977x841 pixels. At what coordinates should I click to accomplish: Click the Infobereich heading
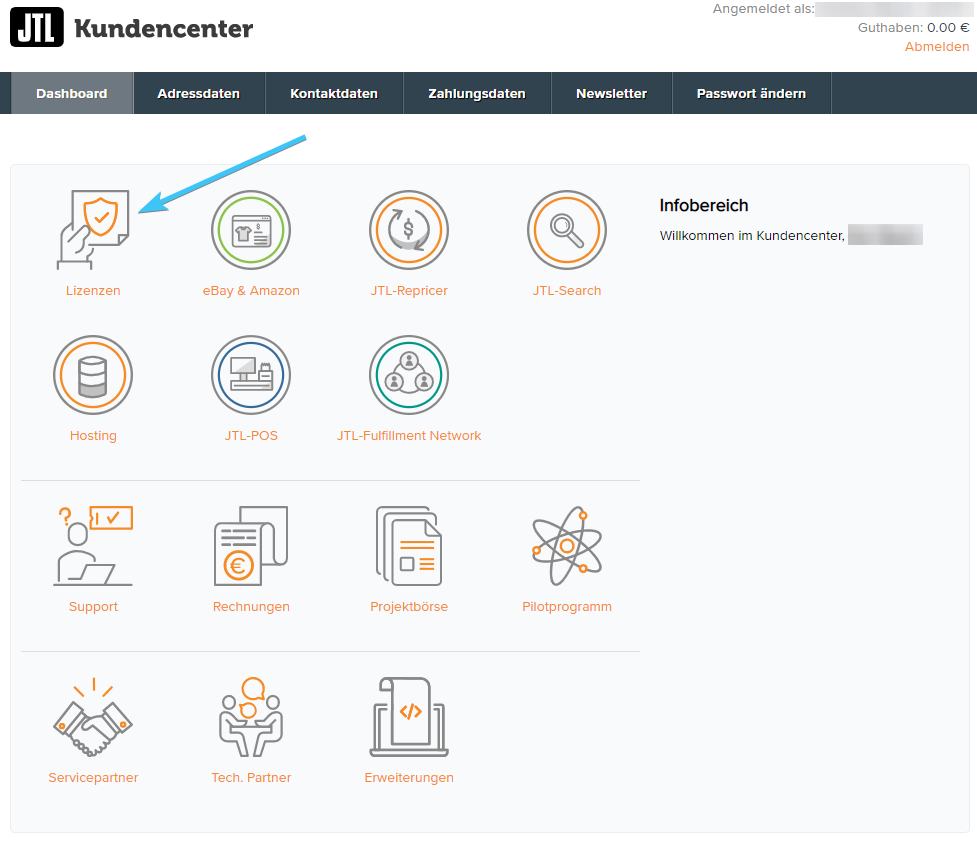(704, 206)
